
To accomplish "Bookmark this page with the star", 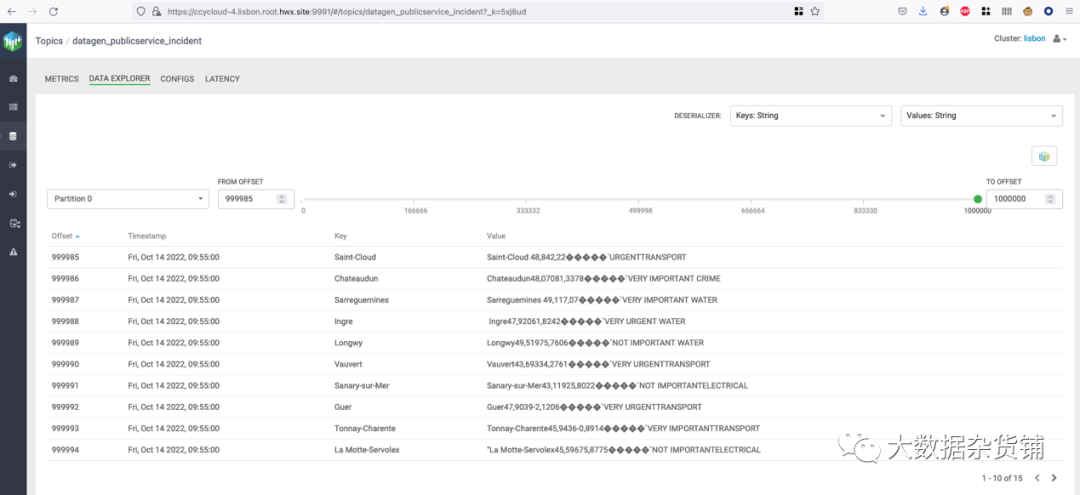I will point(815,11).
